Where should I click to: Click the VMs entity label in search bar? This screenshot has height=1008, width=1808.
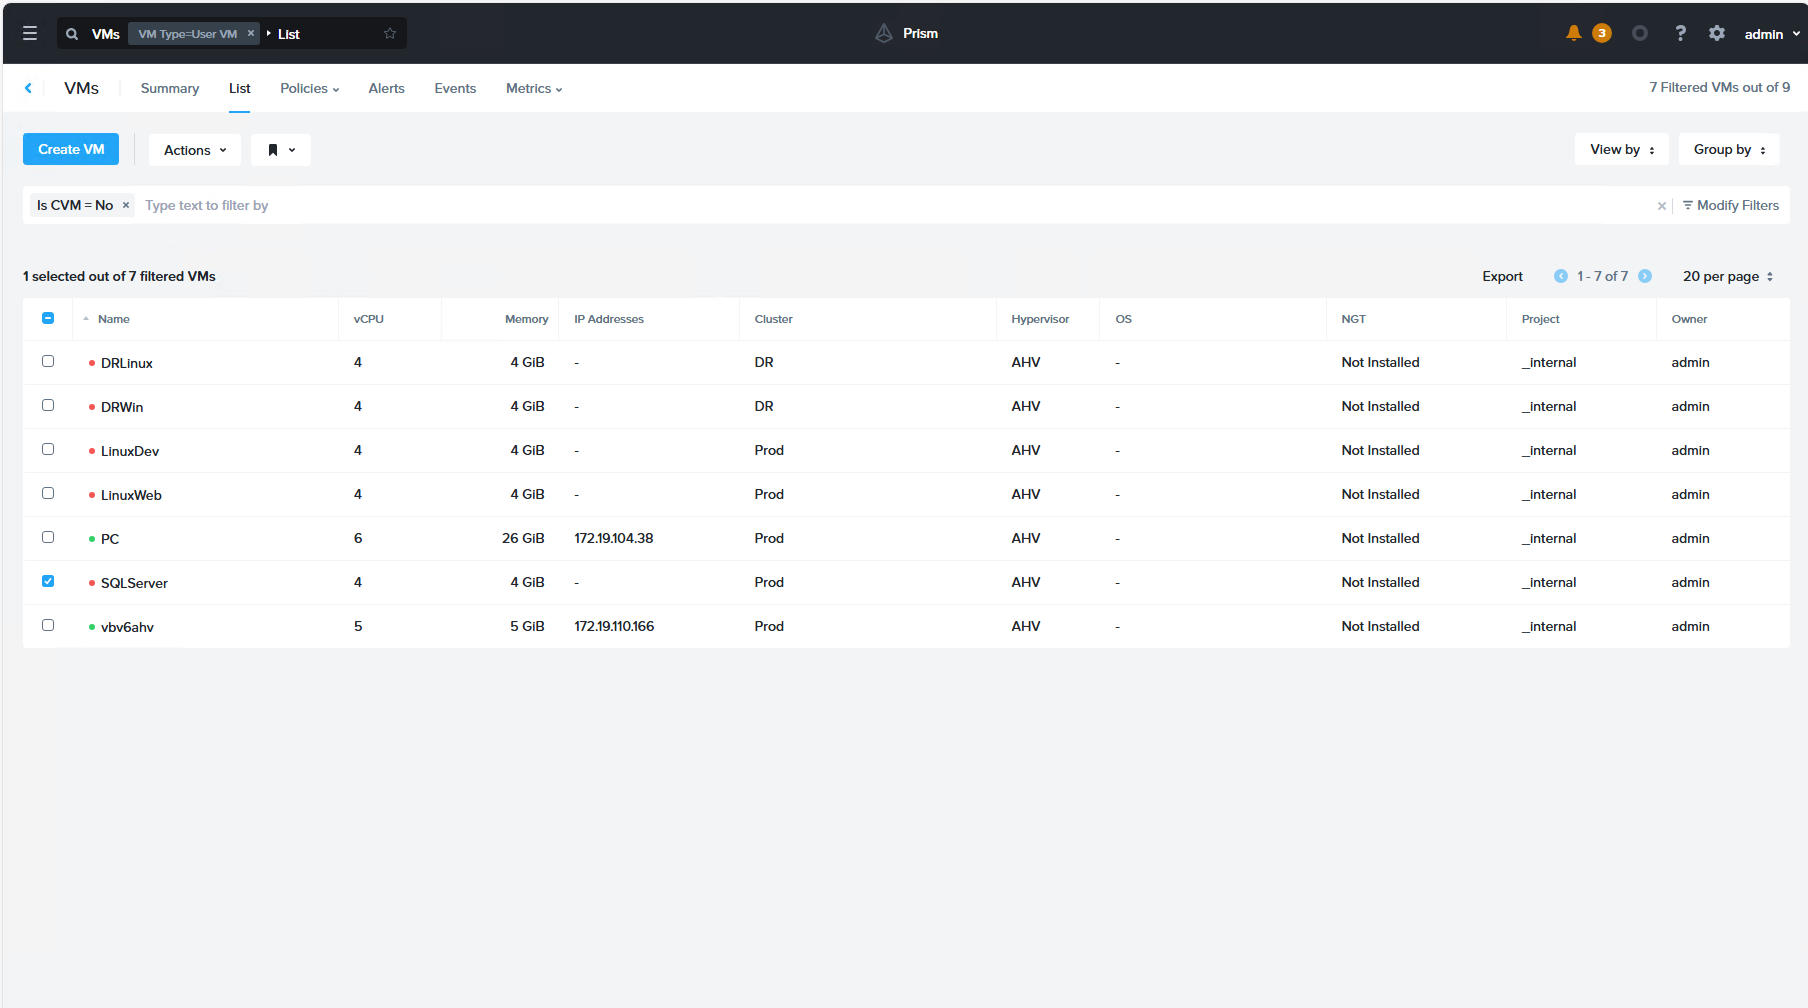pyautogui.click(x=106, y=34)
